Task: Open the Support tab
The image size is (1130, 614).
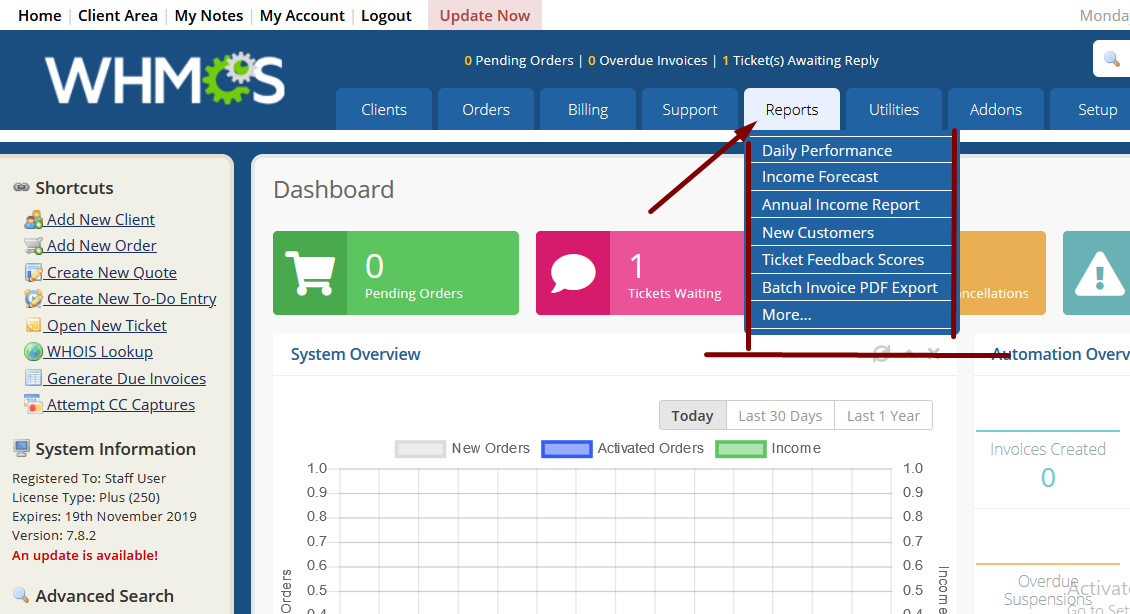Action: coord(690,110)
